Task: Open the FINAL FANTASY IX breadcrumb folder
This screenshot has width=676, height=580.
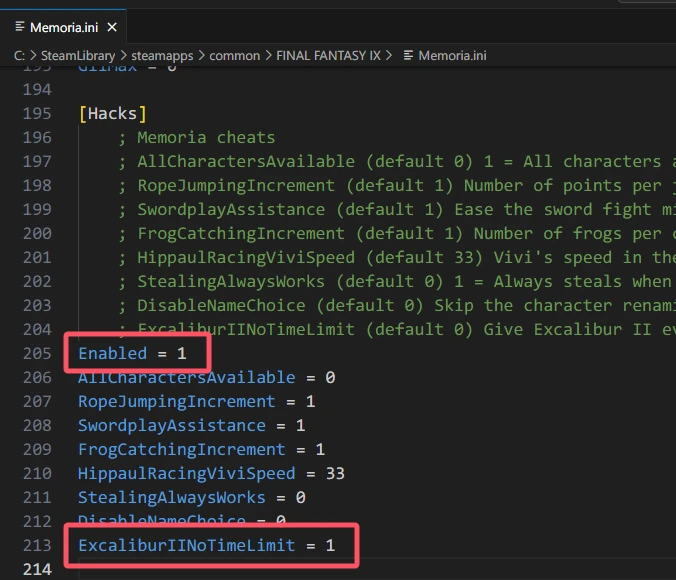Action: click(329, 56)
